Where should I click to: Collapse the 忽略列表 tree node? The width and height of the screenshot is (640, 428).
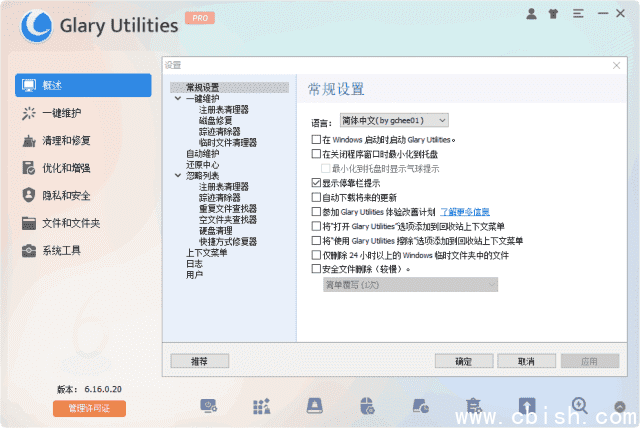[177, 176]
